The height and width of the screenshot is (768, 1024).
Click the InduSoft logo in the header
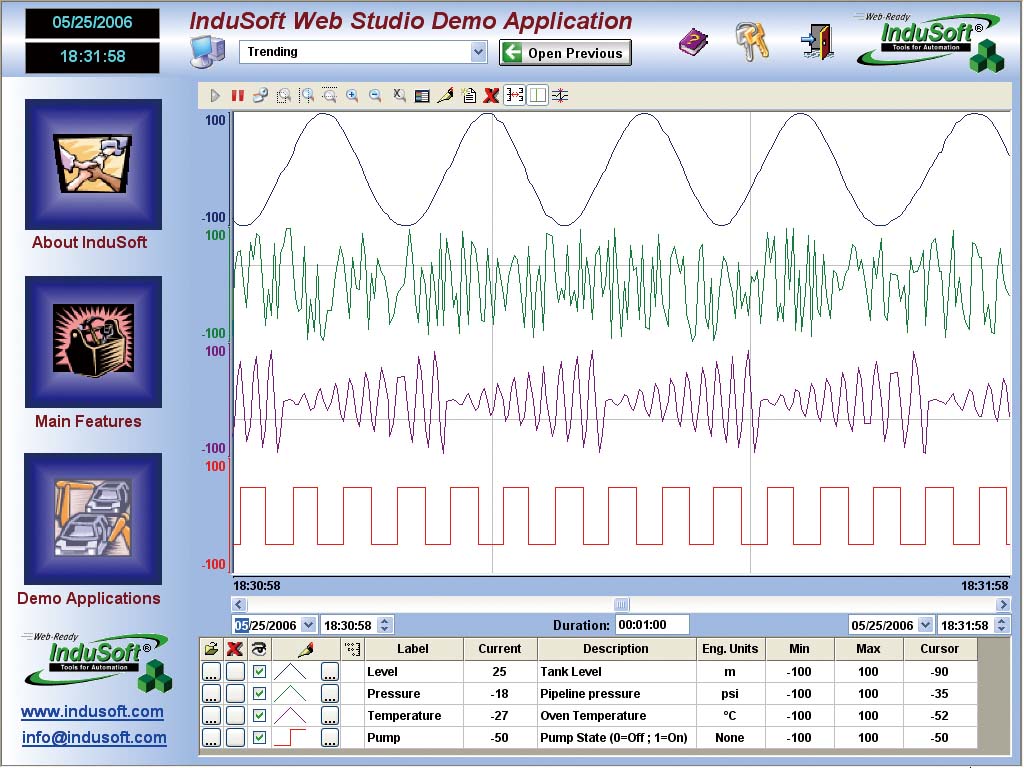(x=929, y=42)
